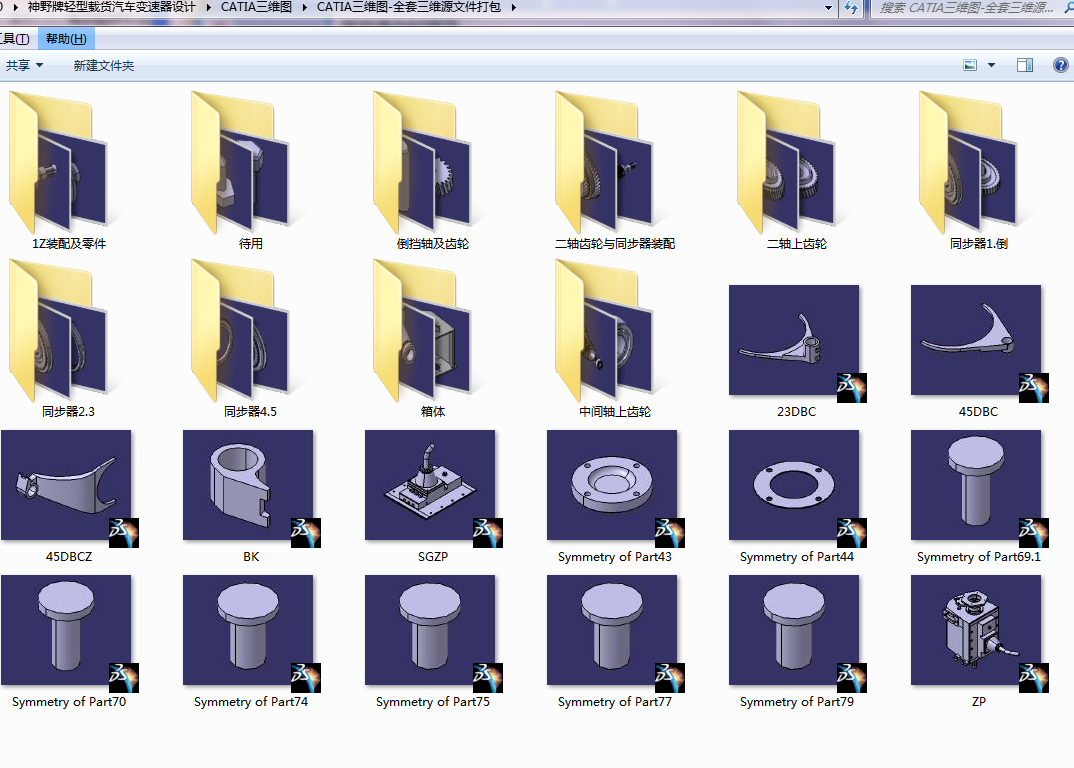The image size is (1074, 768).
Task: Navigate to 神野牌轻型载货汽车变速器设计 breadcrumb
Action: (x=111, y=8)
